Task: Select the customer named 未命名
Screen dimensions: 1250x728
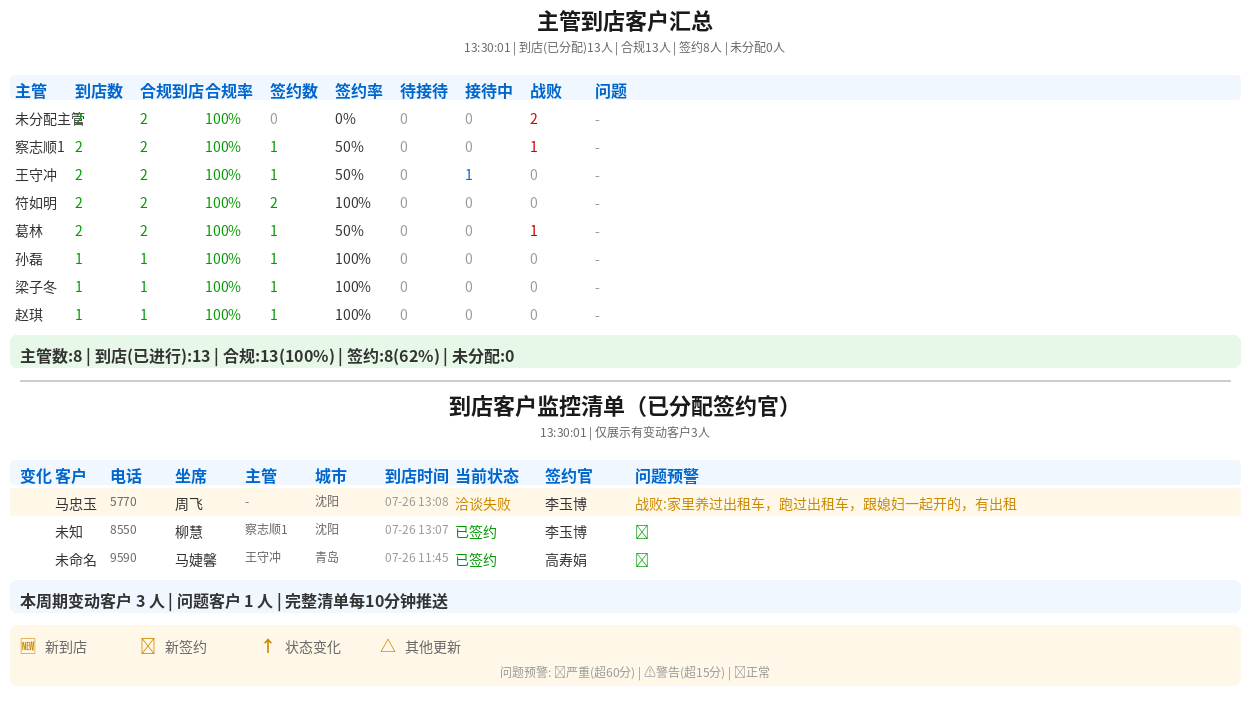Action: 76,560
